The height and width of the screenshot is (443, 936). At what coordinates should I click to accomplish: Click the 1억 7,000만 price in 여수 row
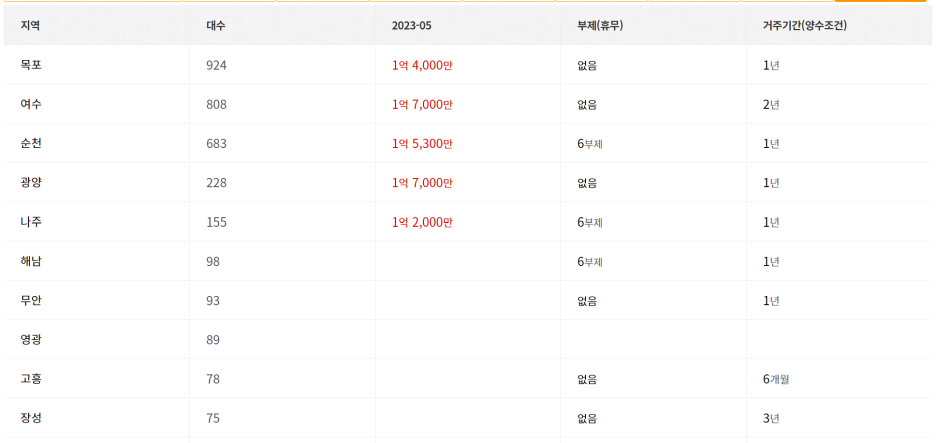pos(422,105)
